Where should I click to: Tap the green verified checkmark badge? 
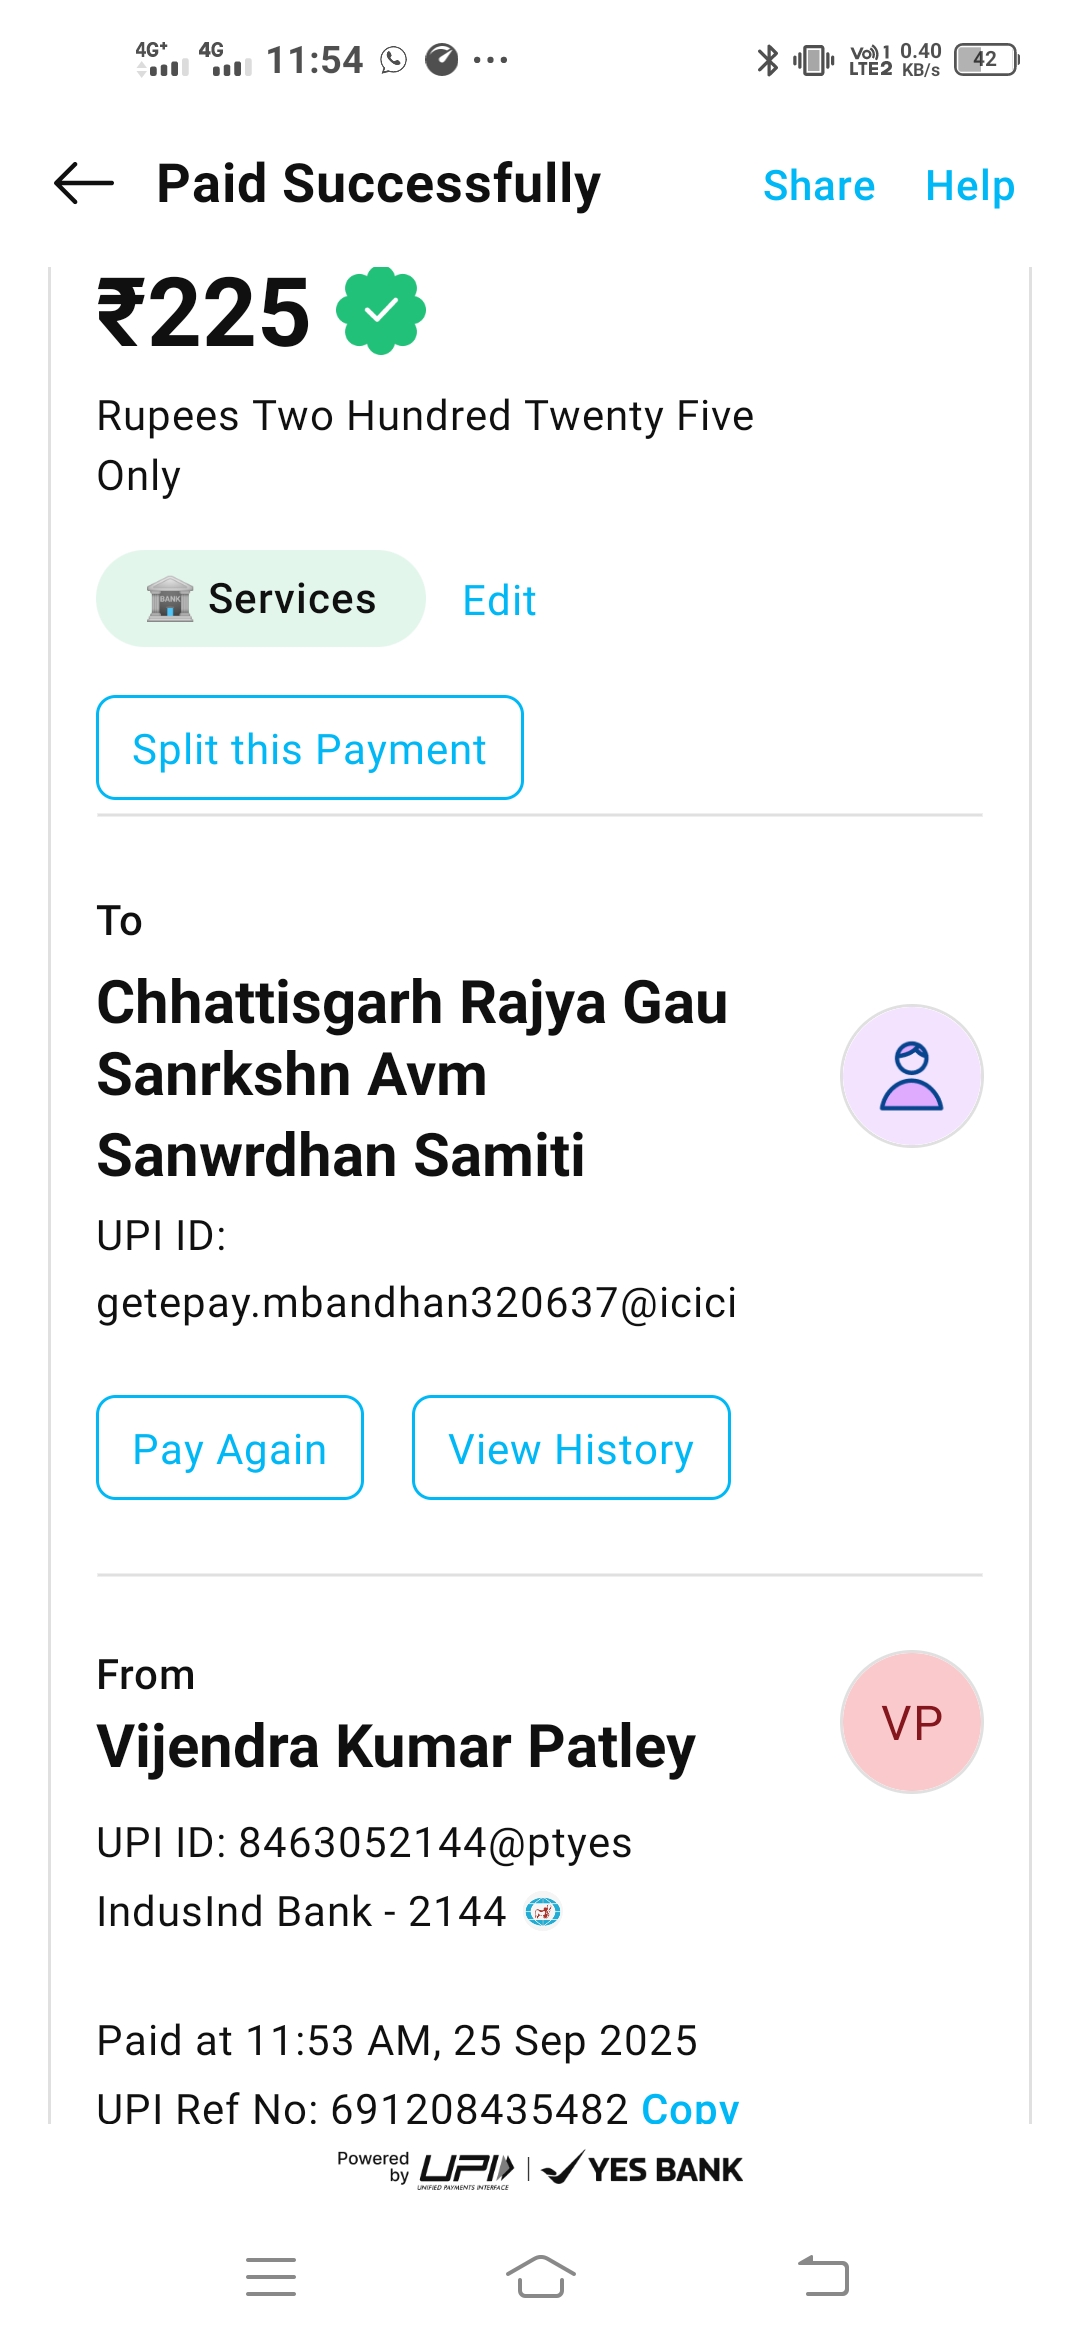pyautogui.click(x=381, y=311)
